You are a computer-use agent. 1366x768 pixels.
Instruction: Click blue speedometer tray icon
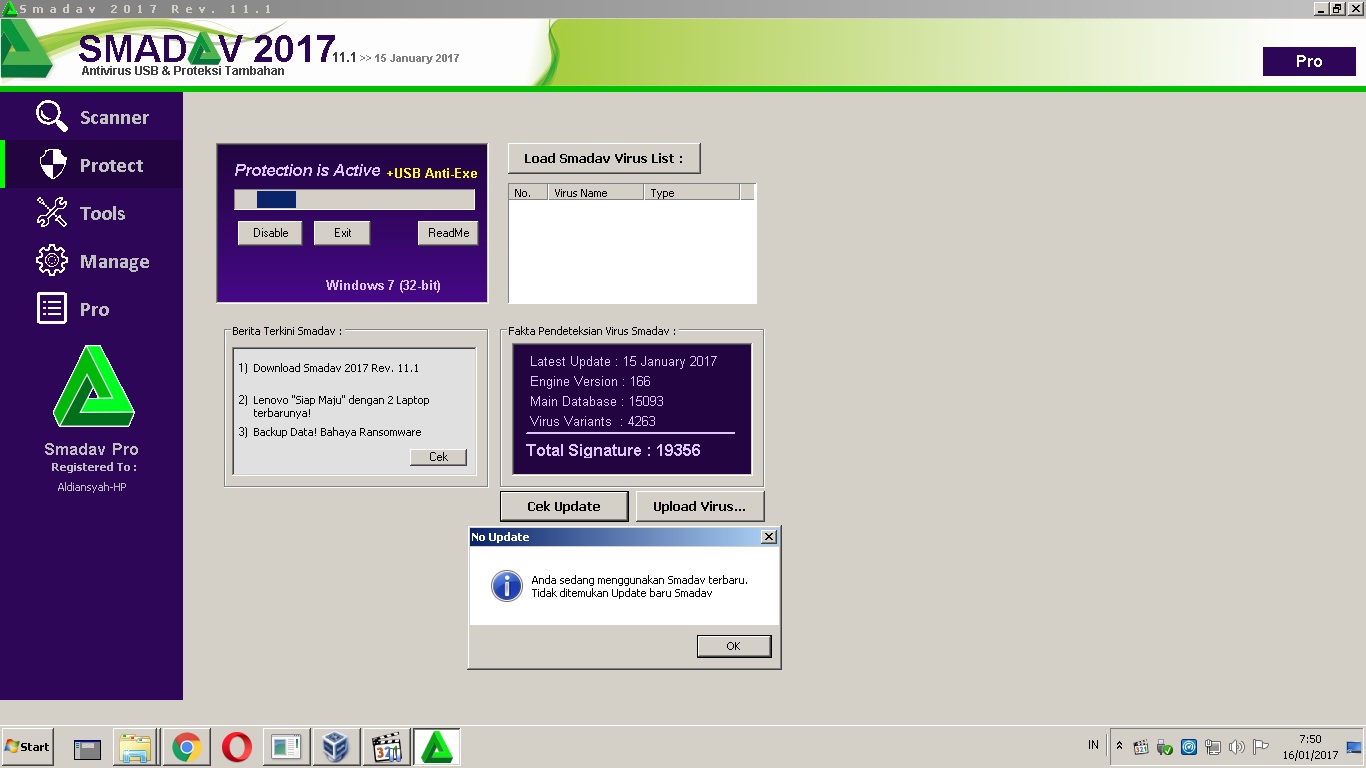click(1189, 747)
